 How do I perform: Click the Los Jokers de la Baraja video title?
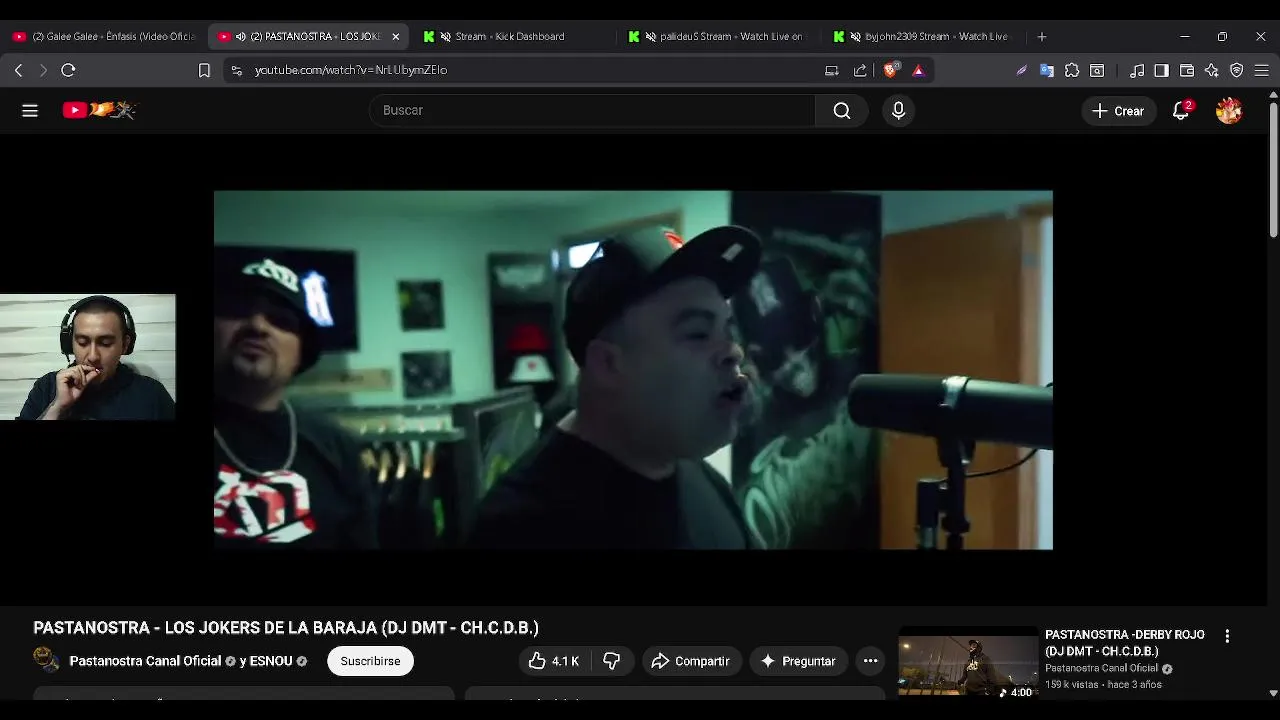click(286, 628)
